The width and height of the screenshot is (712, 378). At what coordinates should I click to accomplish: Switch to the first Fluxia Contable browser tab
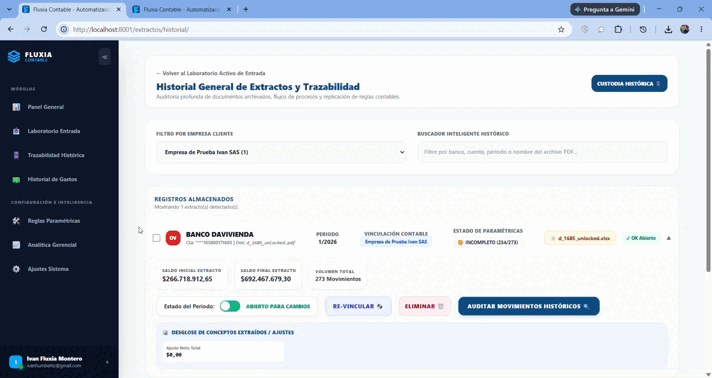(72, 9)
